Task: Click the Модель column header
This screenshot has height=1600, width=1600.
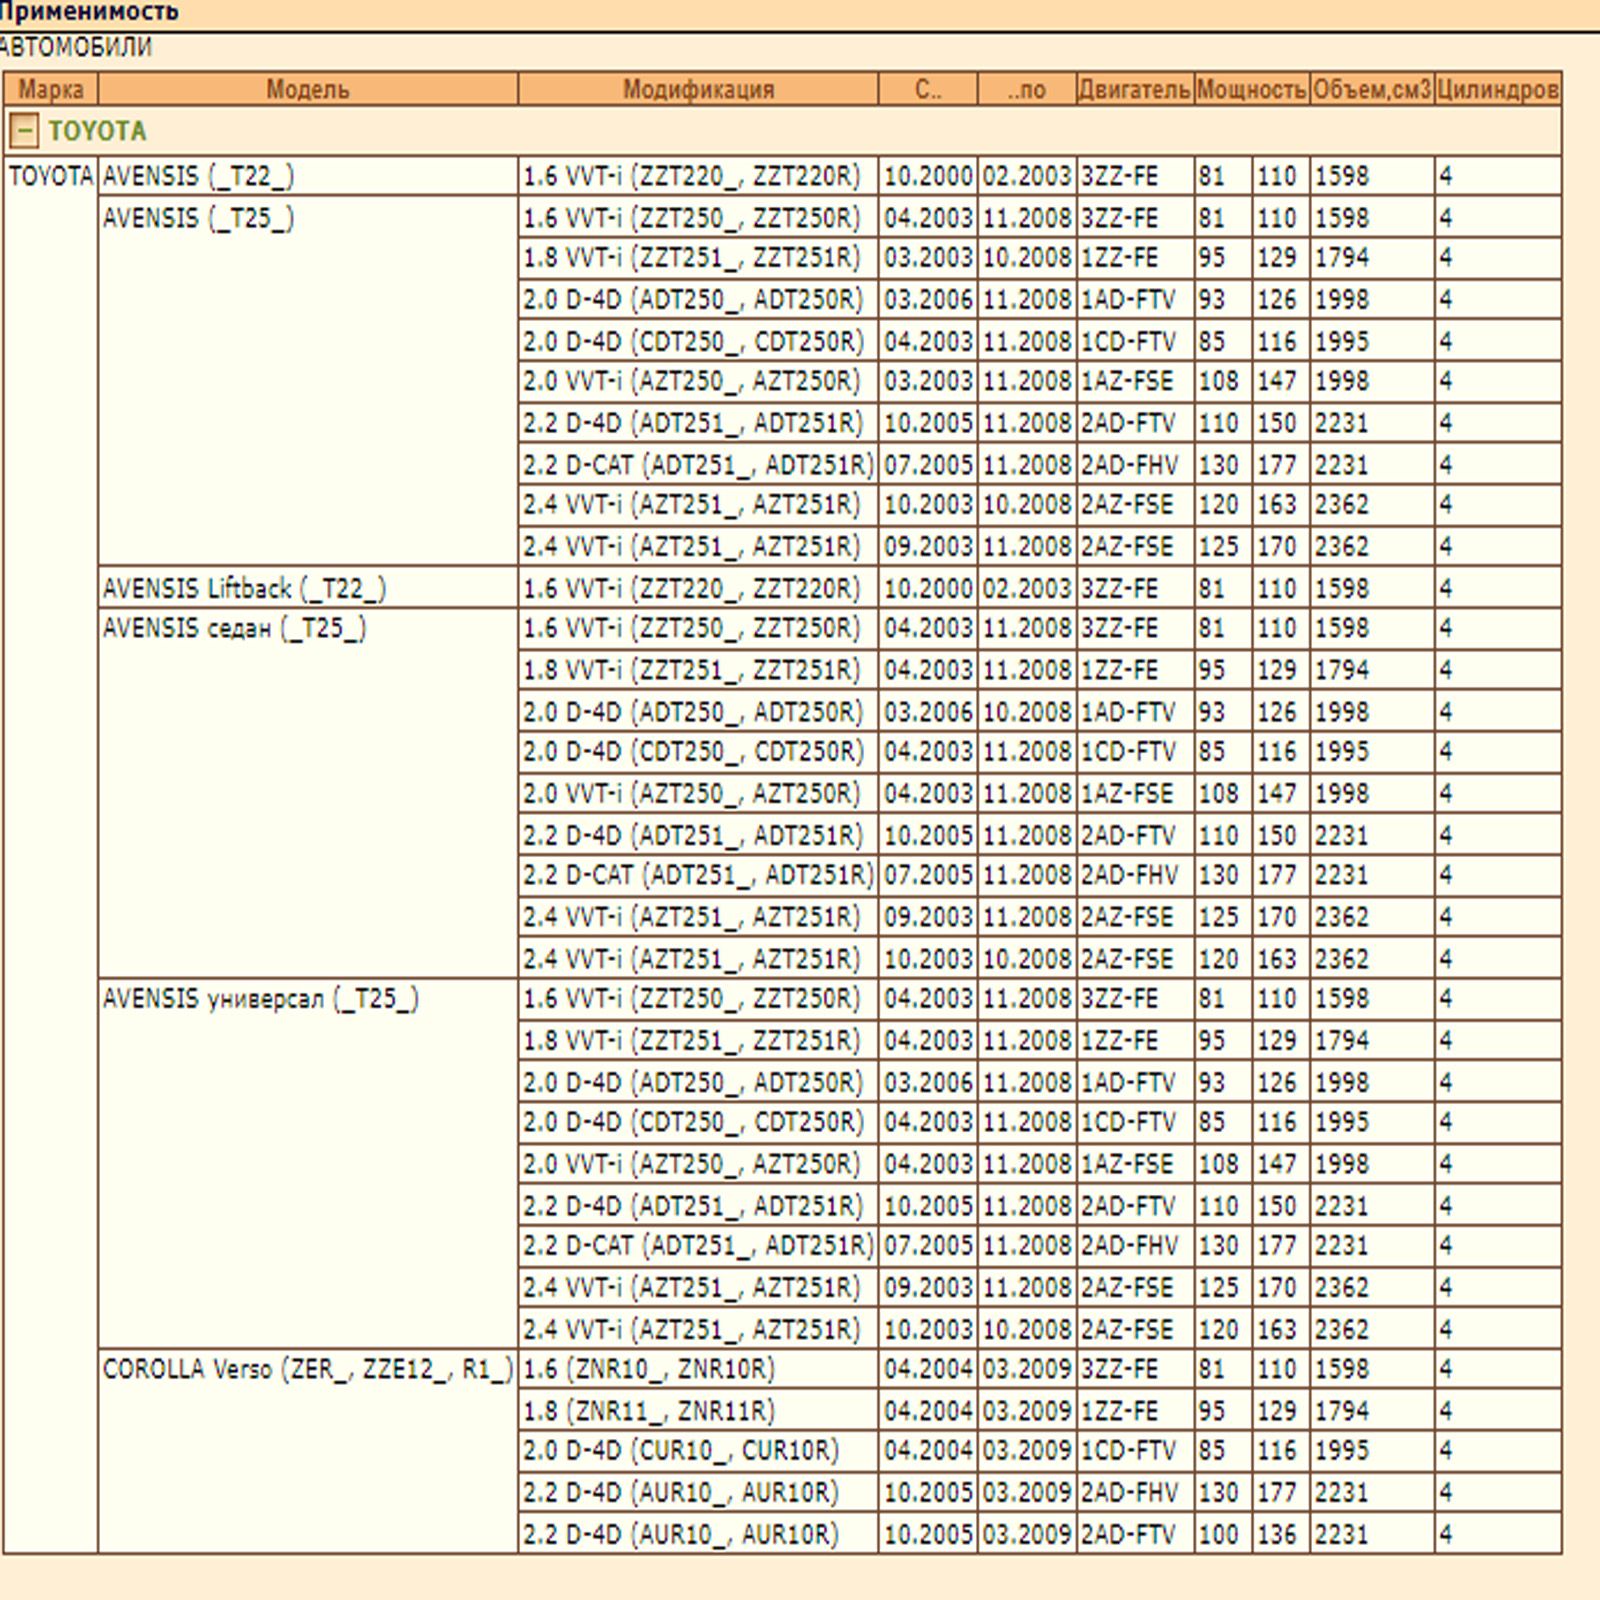Action: (x=307, y=89)
